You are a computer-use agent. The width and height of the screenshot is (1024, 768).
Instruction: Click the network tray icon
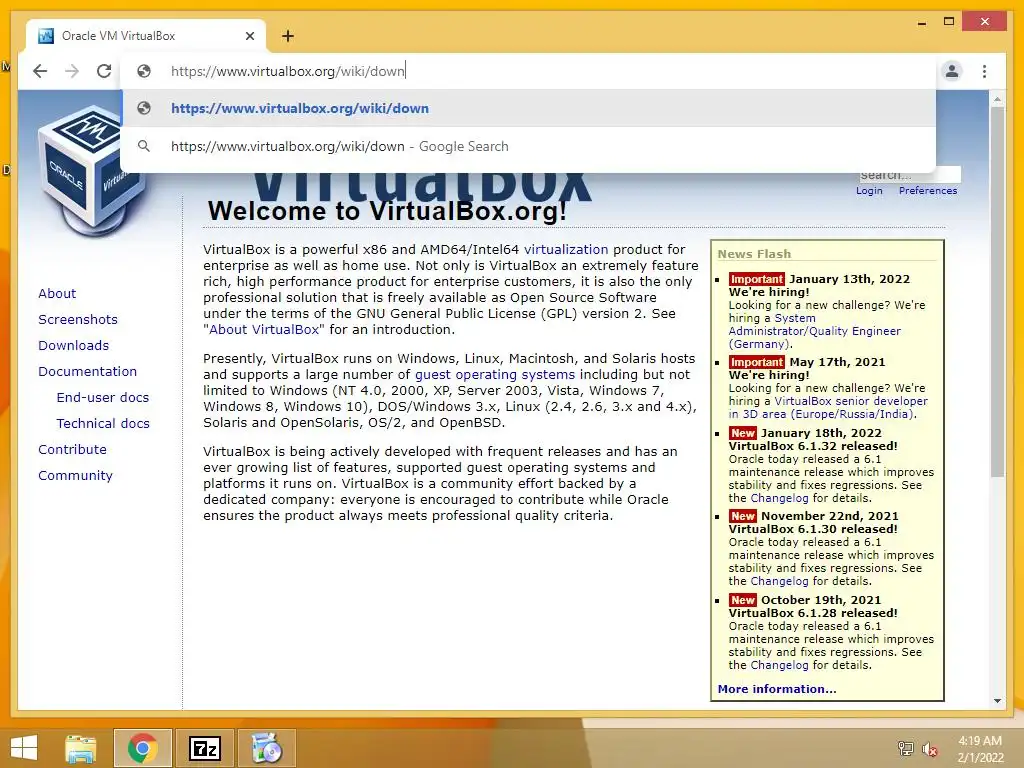[x=905, y=748]
